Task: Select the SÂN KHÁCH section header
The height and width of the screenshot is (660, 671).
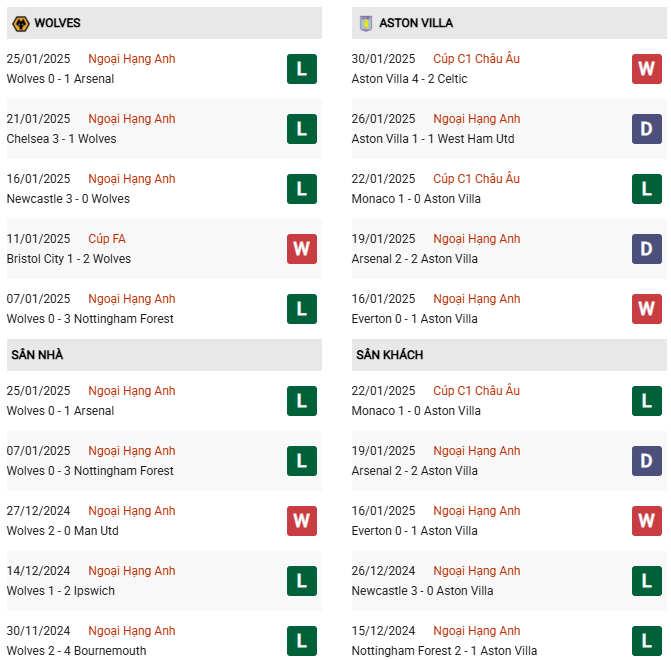Action: 388,355
